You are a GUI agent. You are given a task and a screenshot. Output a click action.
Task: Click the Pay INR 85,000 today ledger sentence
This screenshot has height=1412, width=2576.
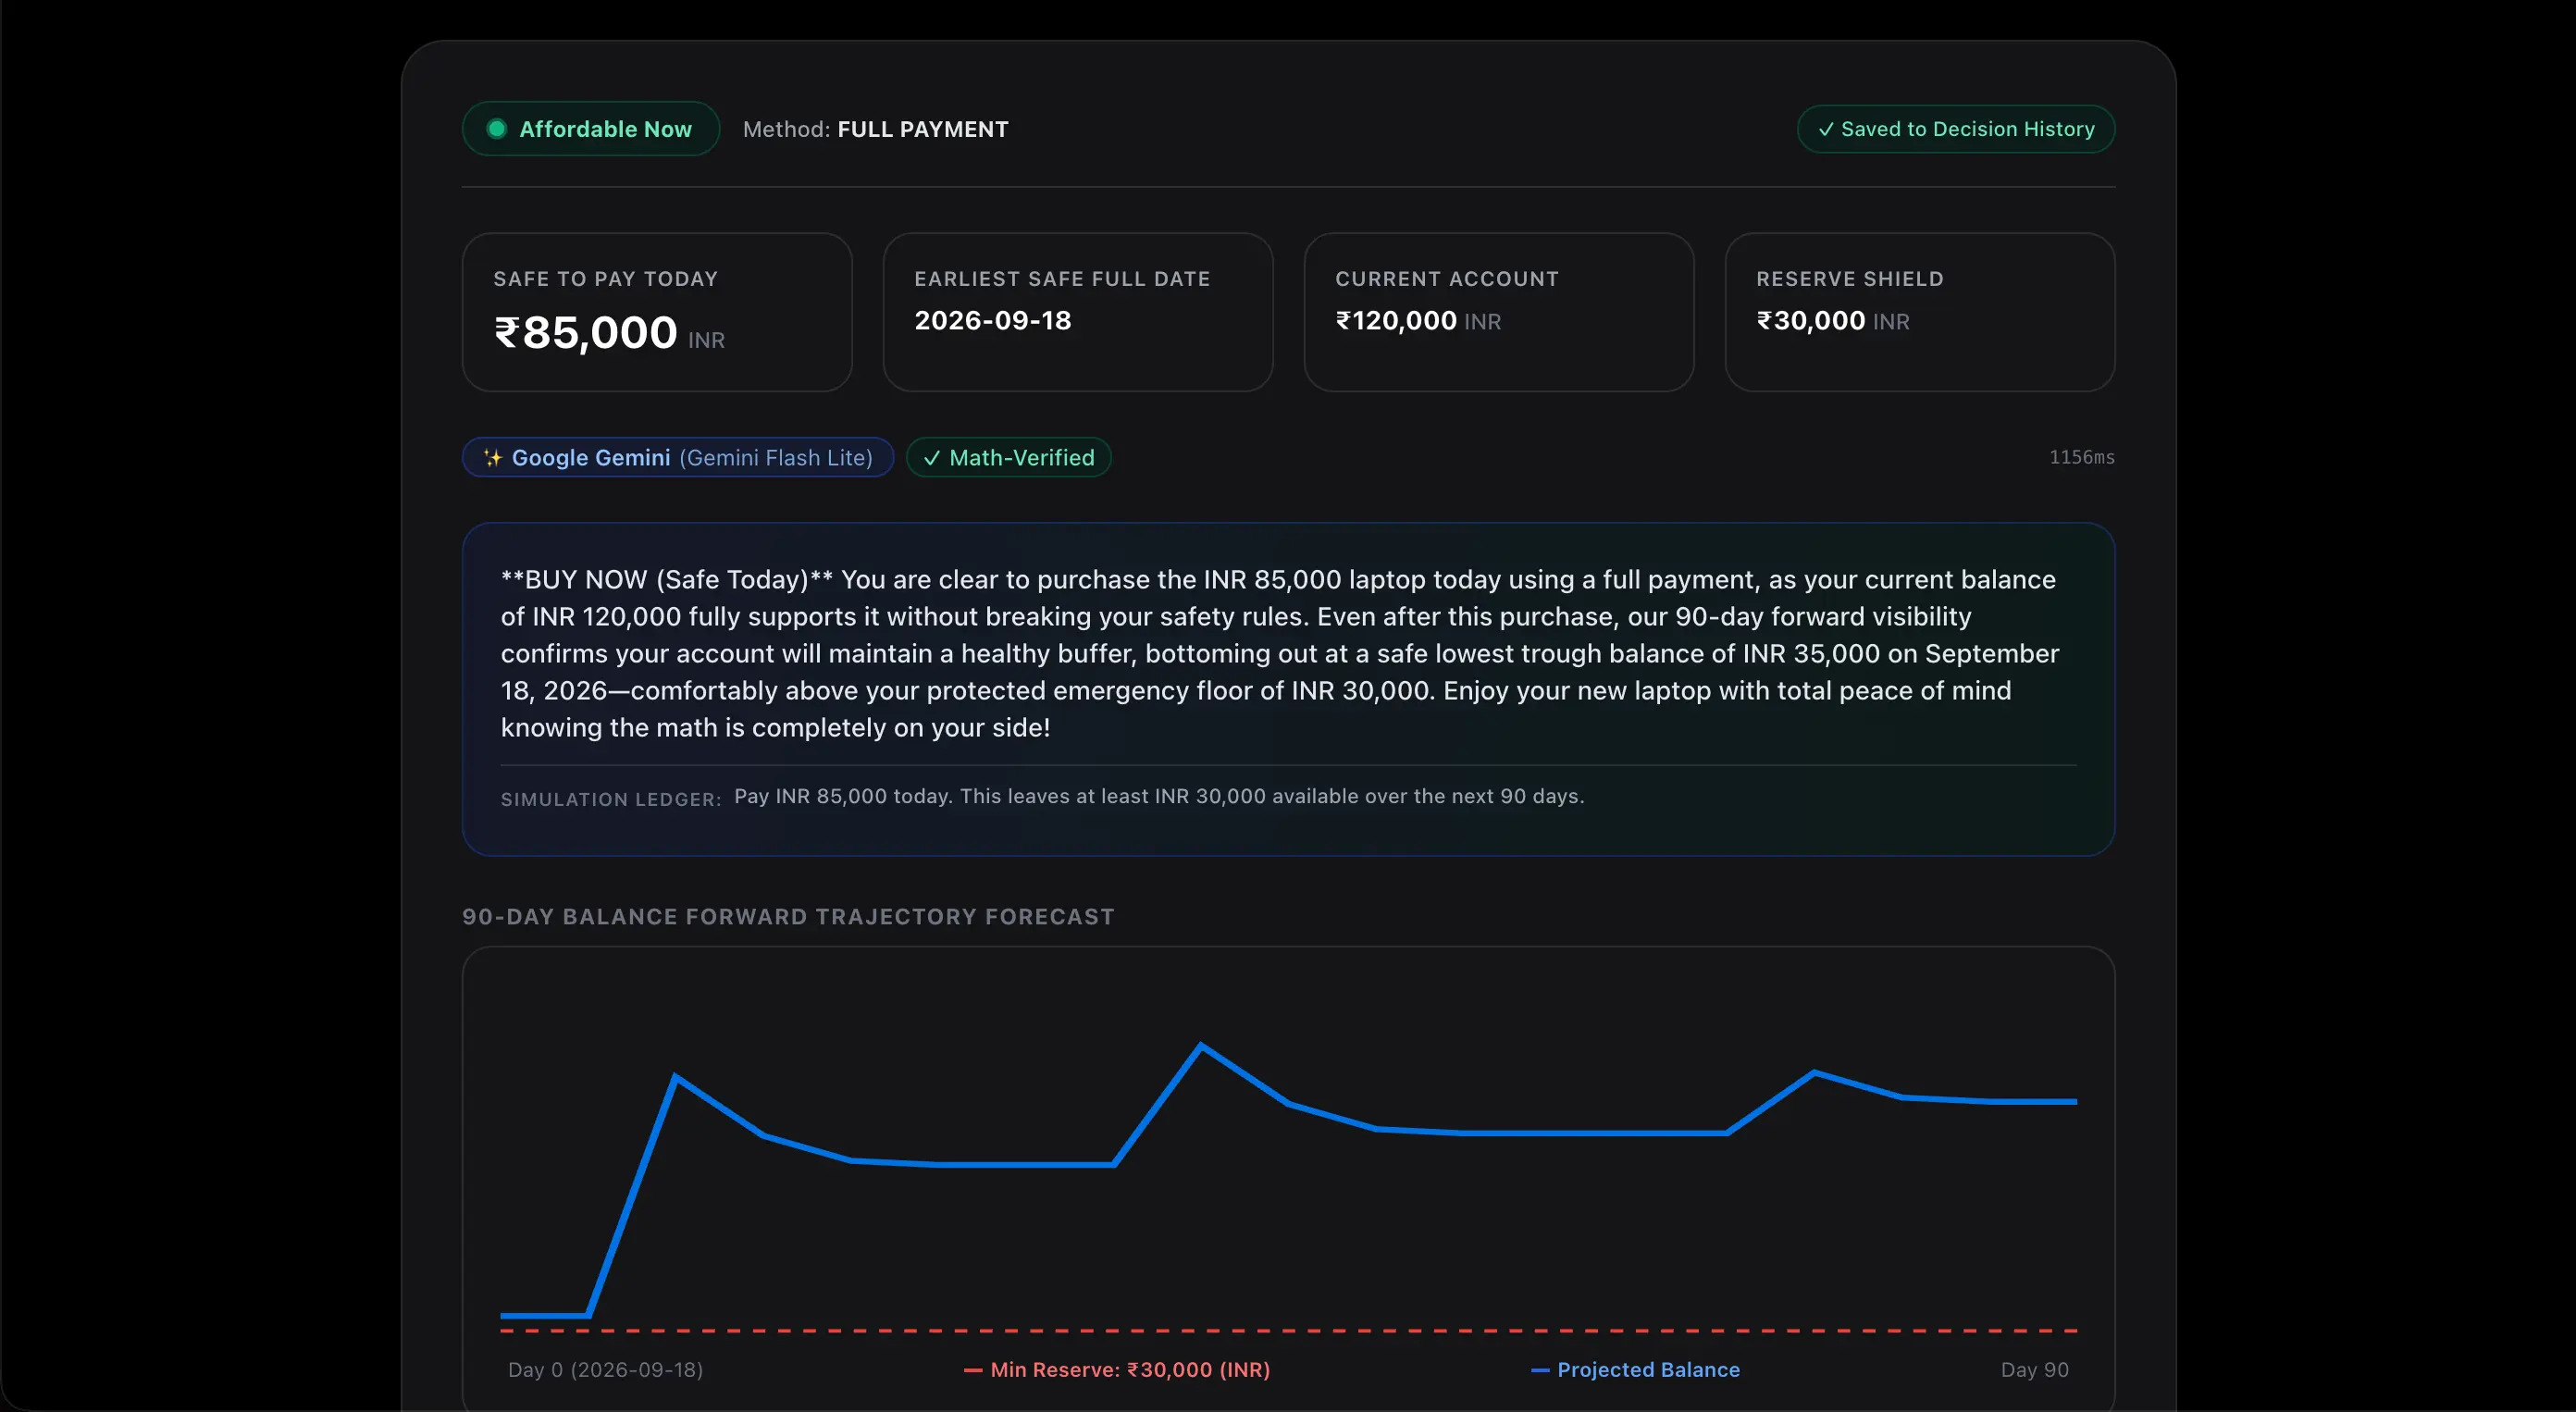pos(1159,797)
